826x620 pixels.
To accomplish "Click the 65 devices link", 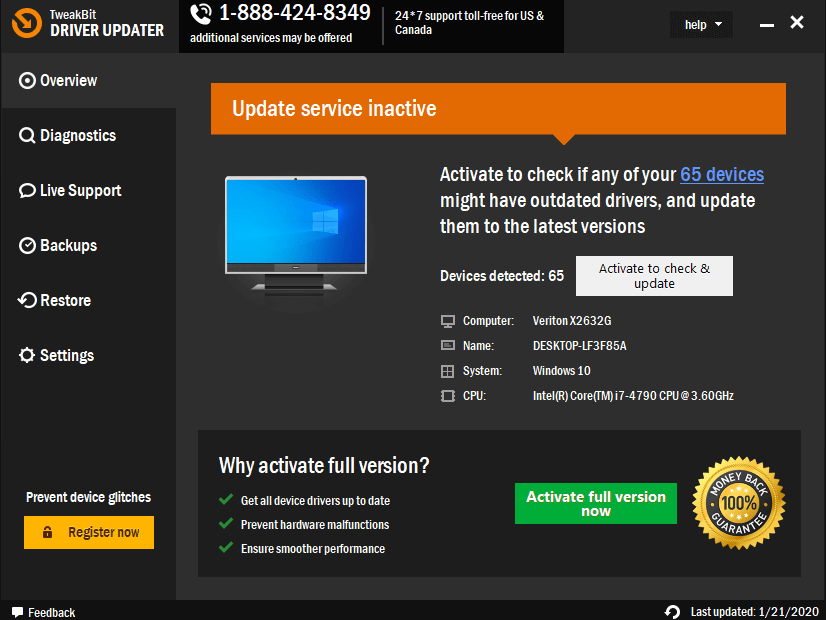I will point(722,174).
